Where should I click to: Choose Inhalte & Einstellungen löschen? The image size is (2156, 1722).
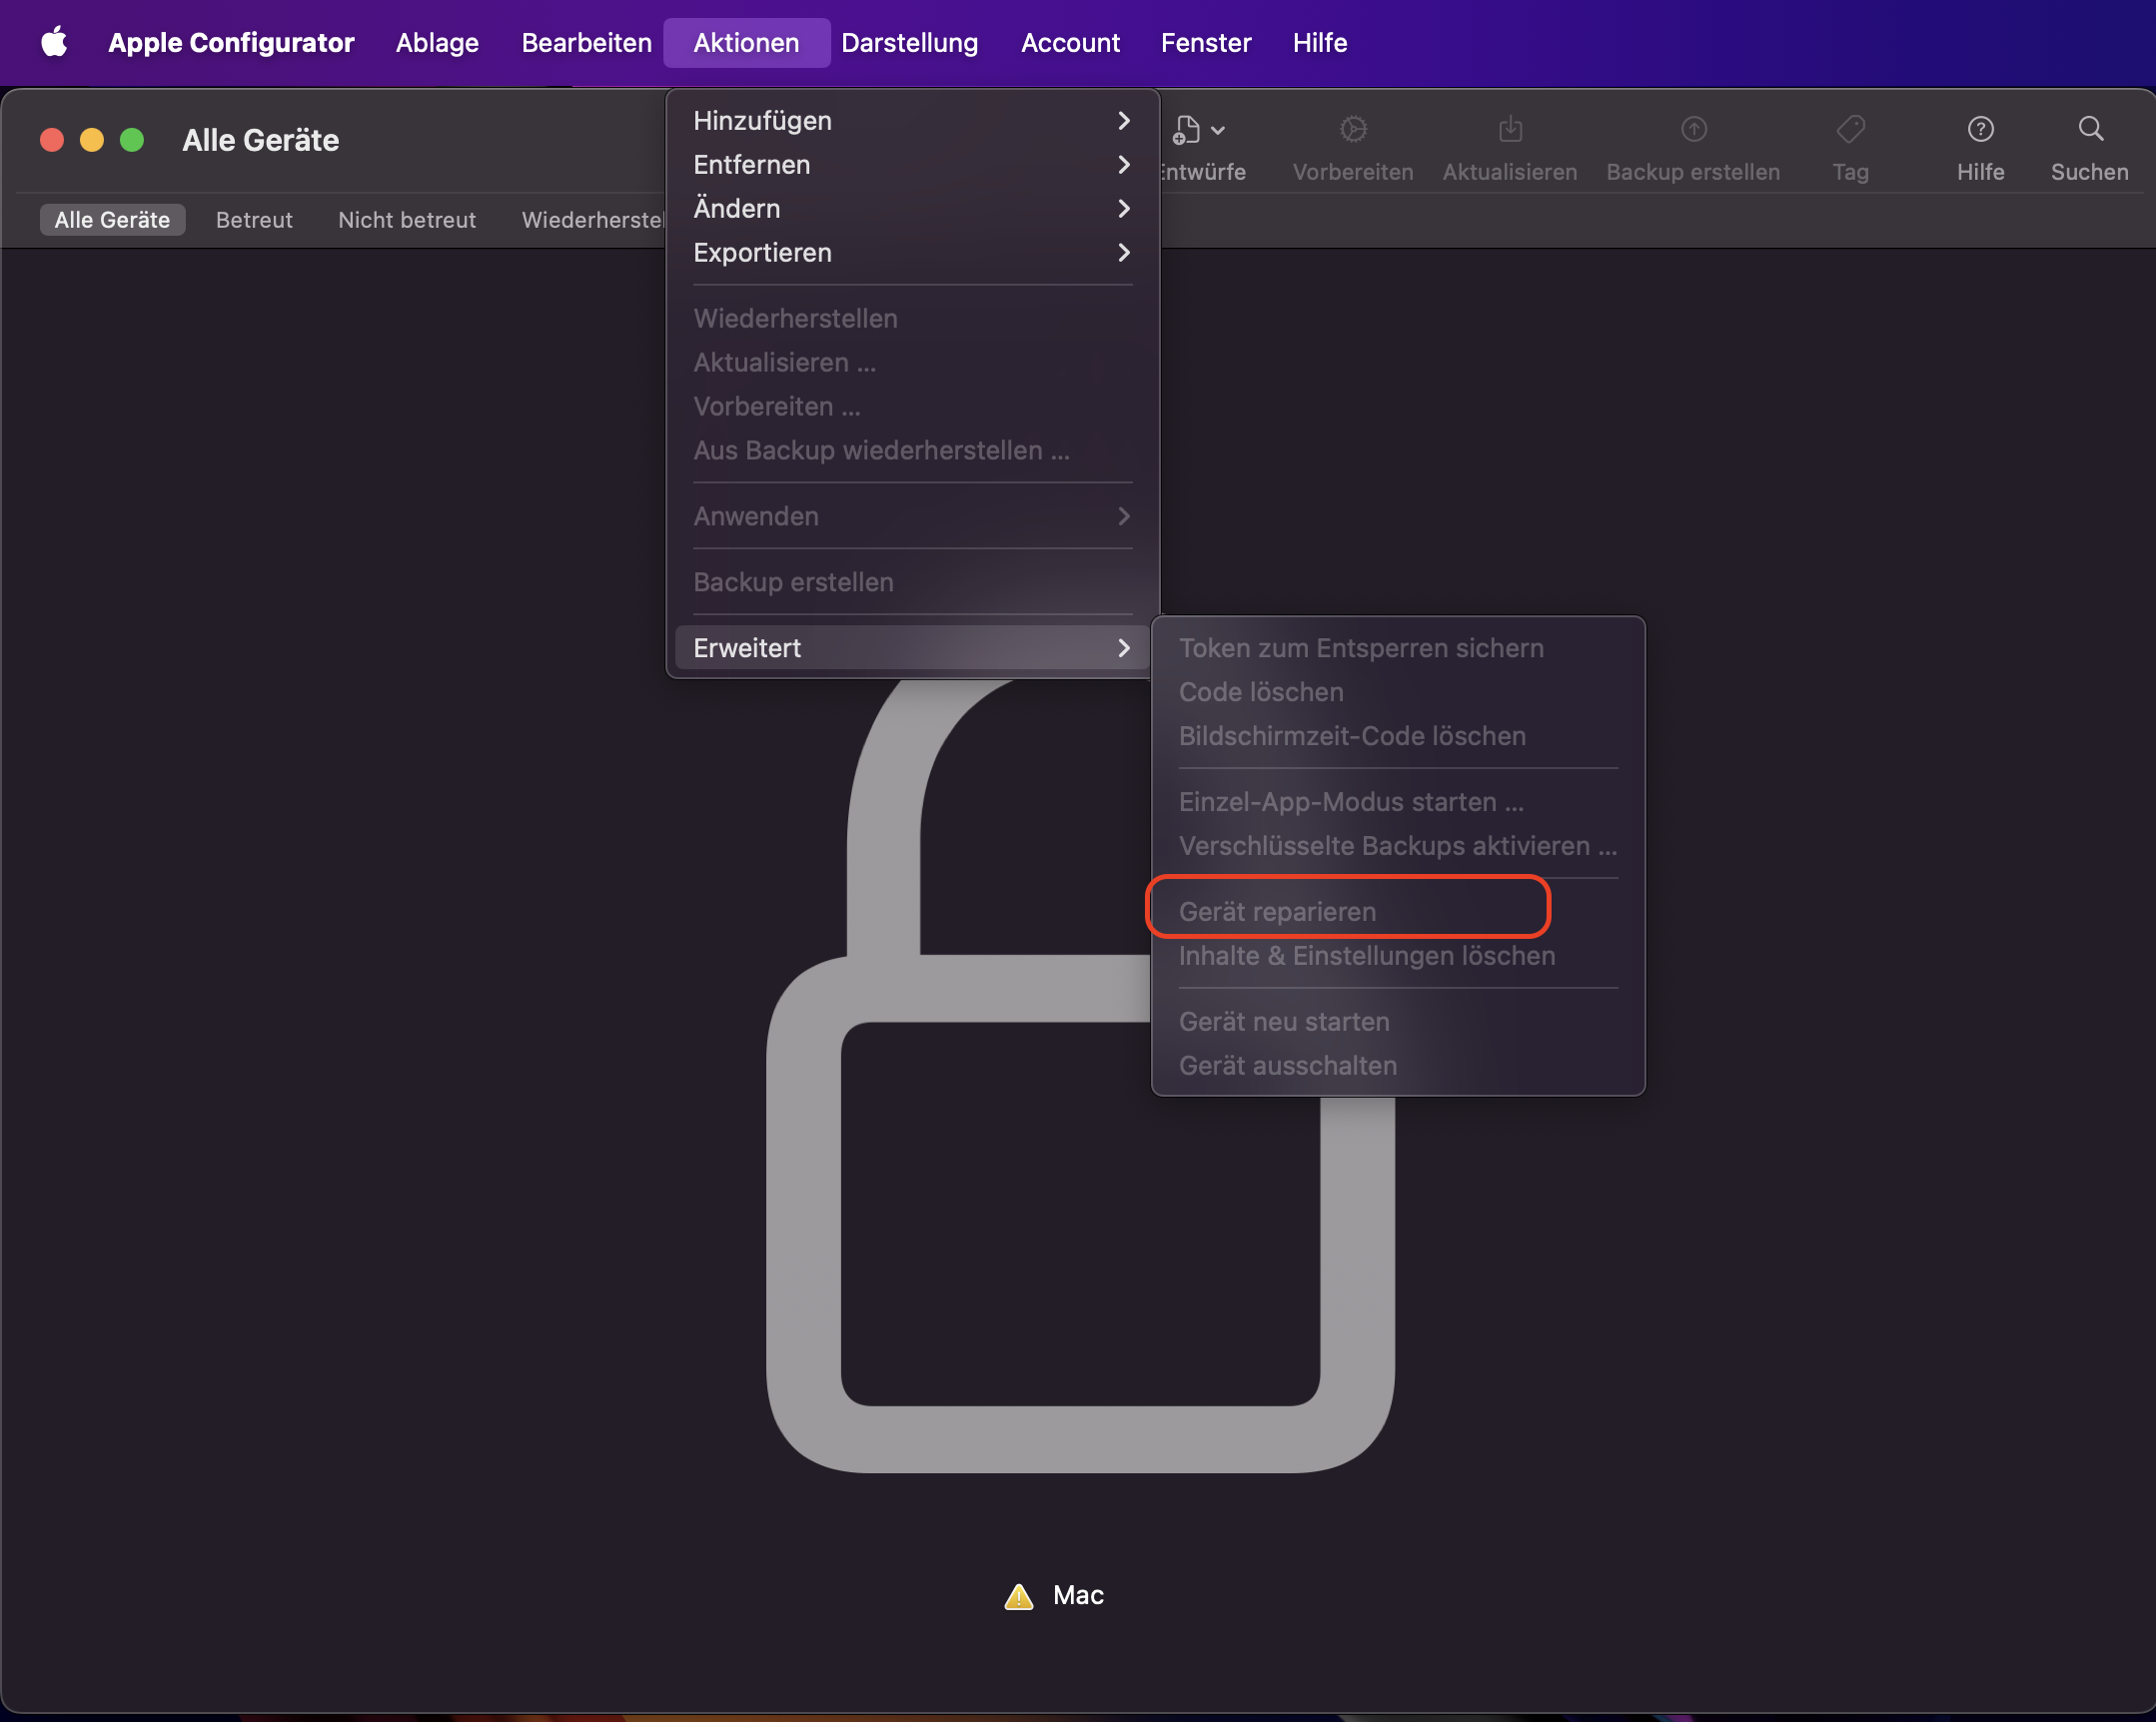pyautogui.click(x=1366, y=956)
